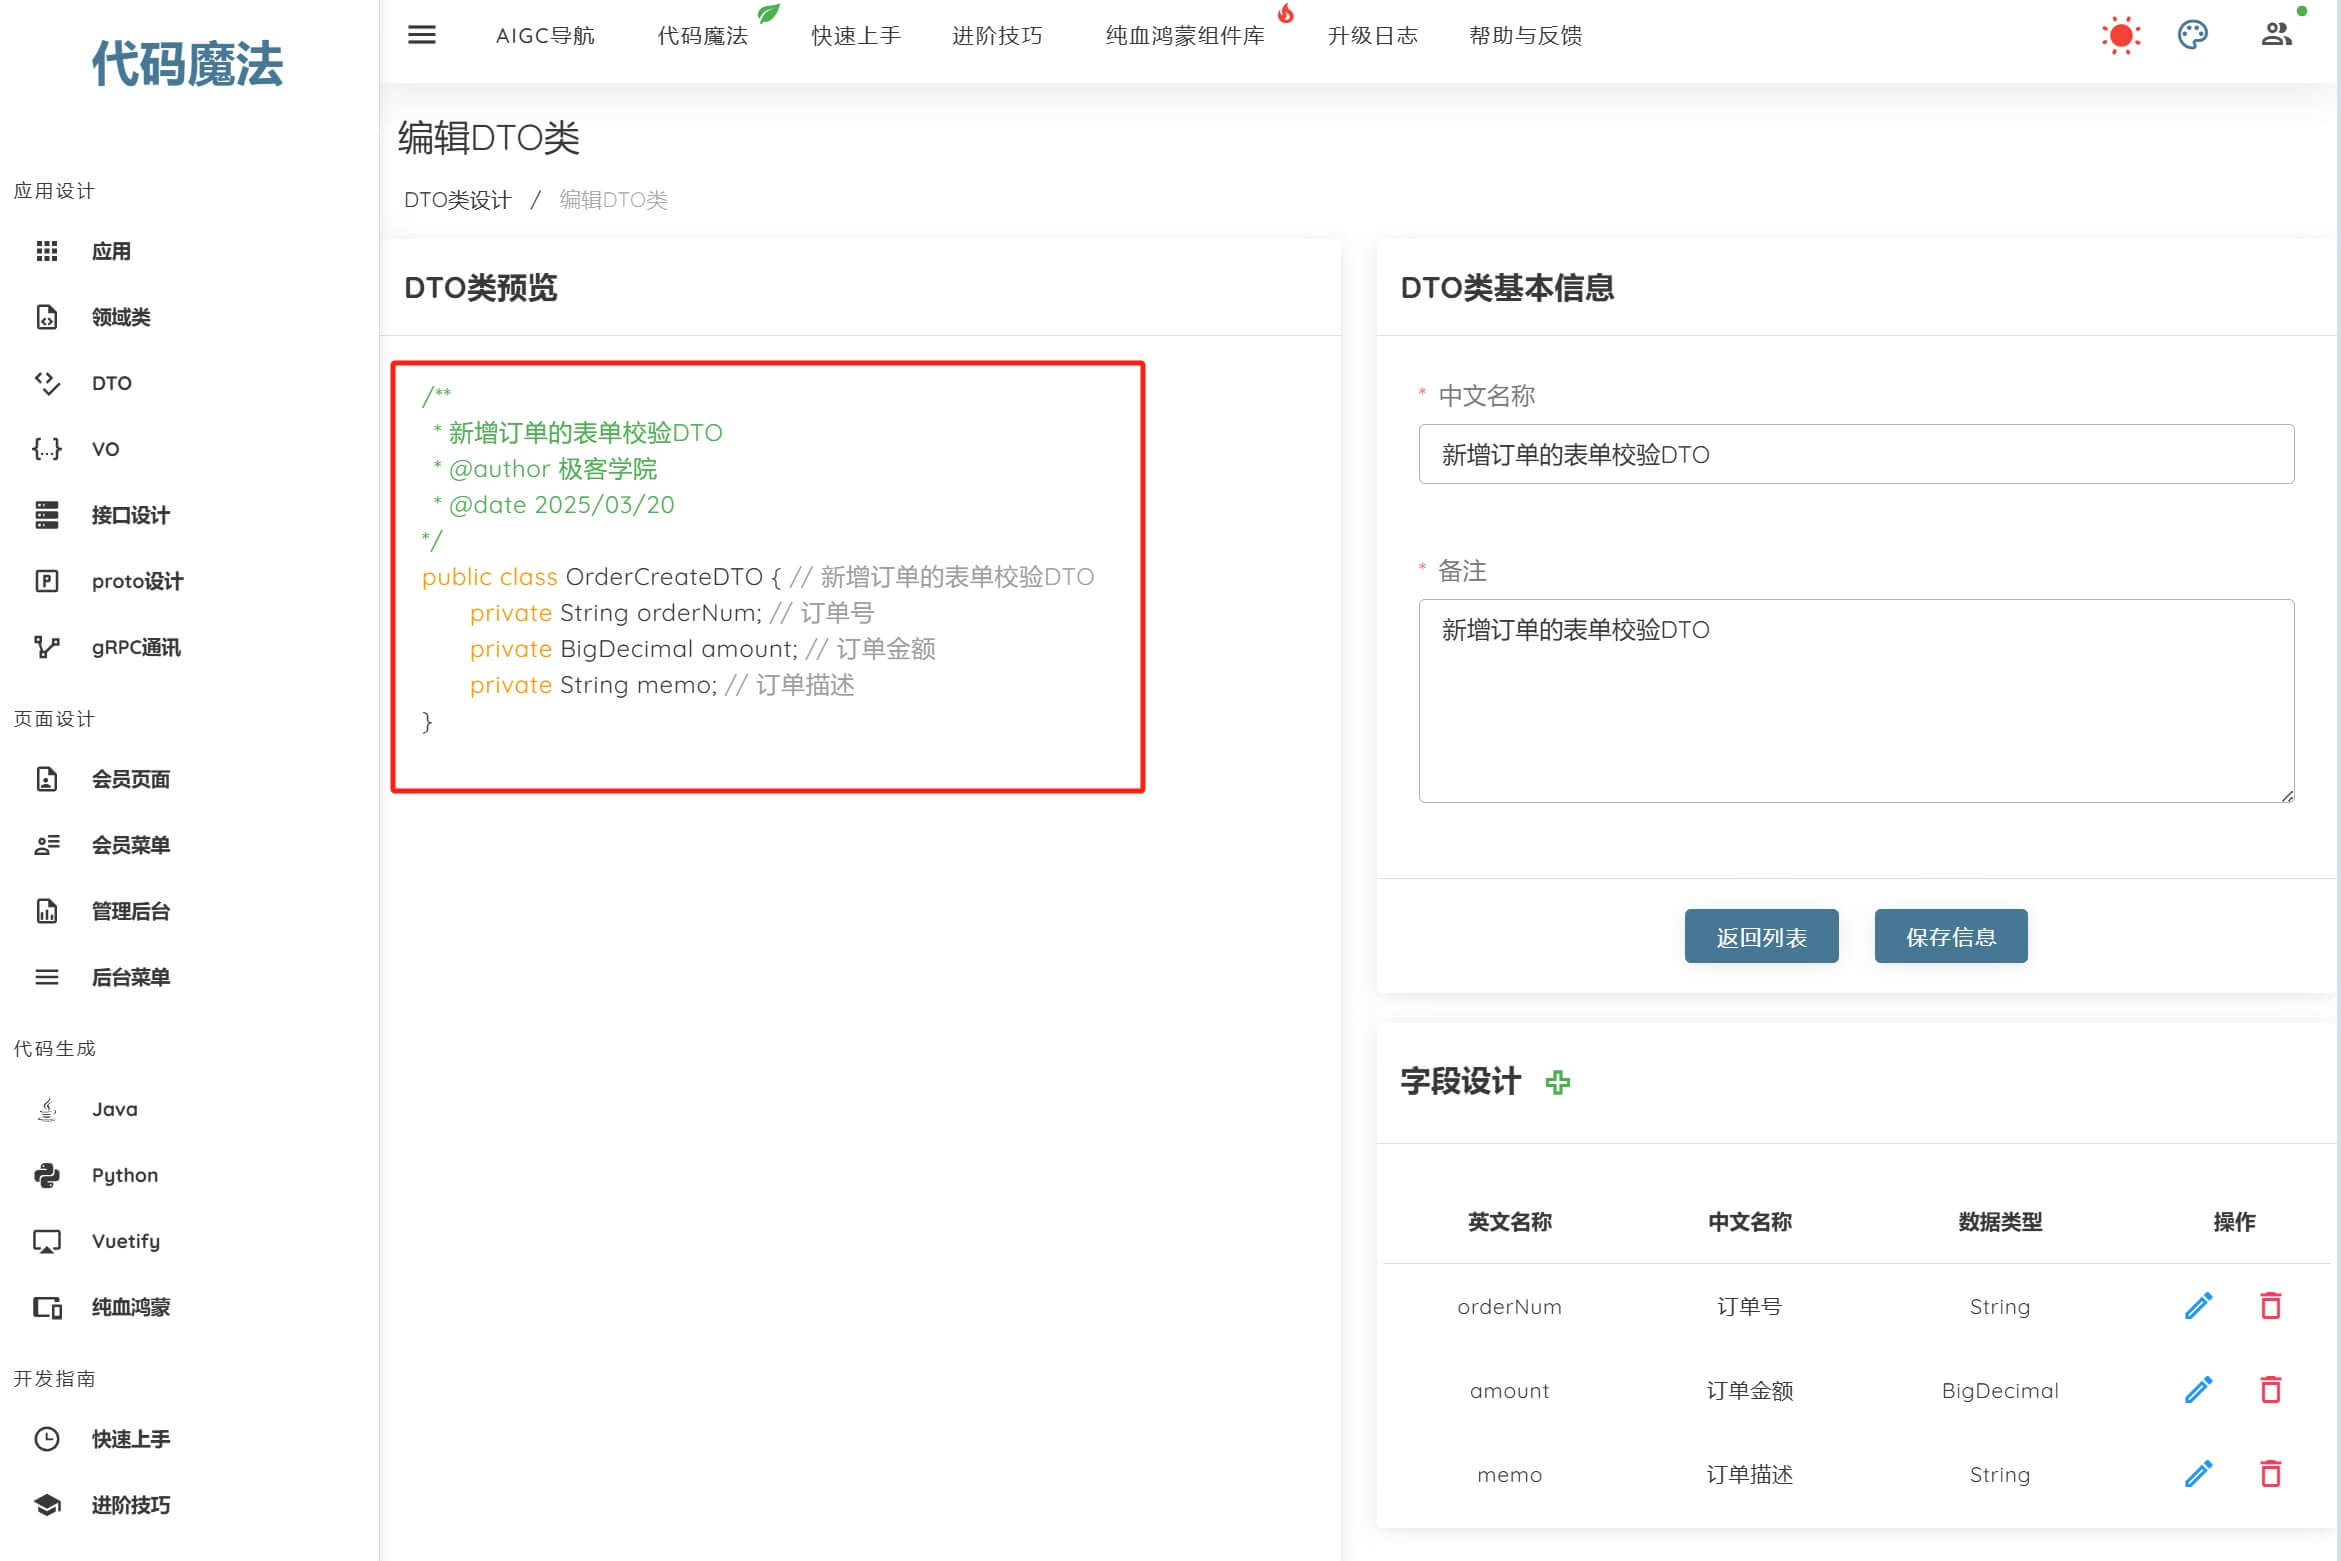Go to DTO类设计 breadcrumb link

(x=457, y=200)
